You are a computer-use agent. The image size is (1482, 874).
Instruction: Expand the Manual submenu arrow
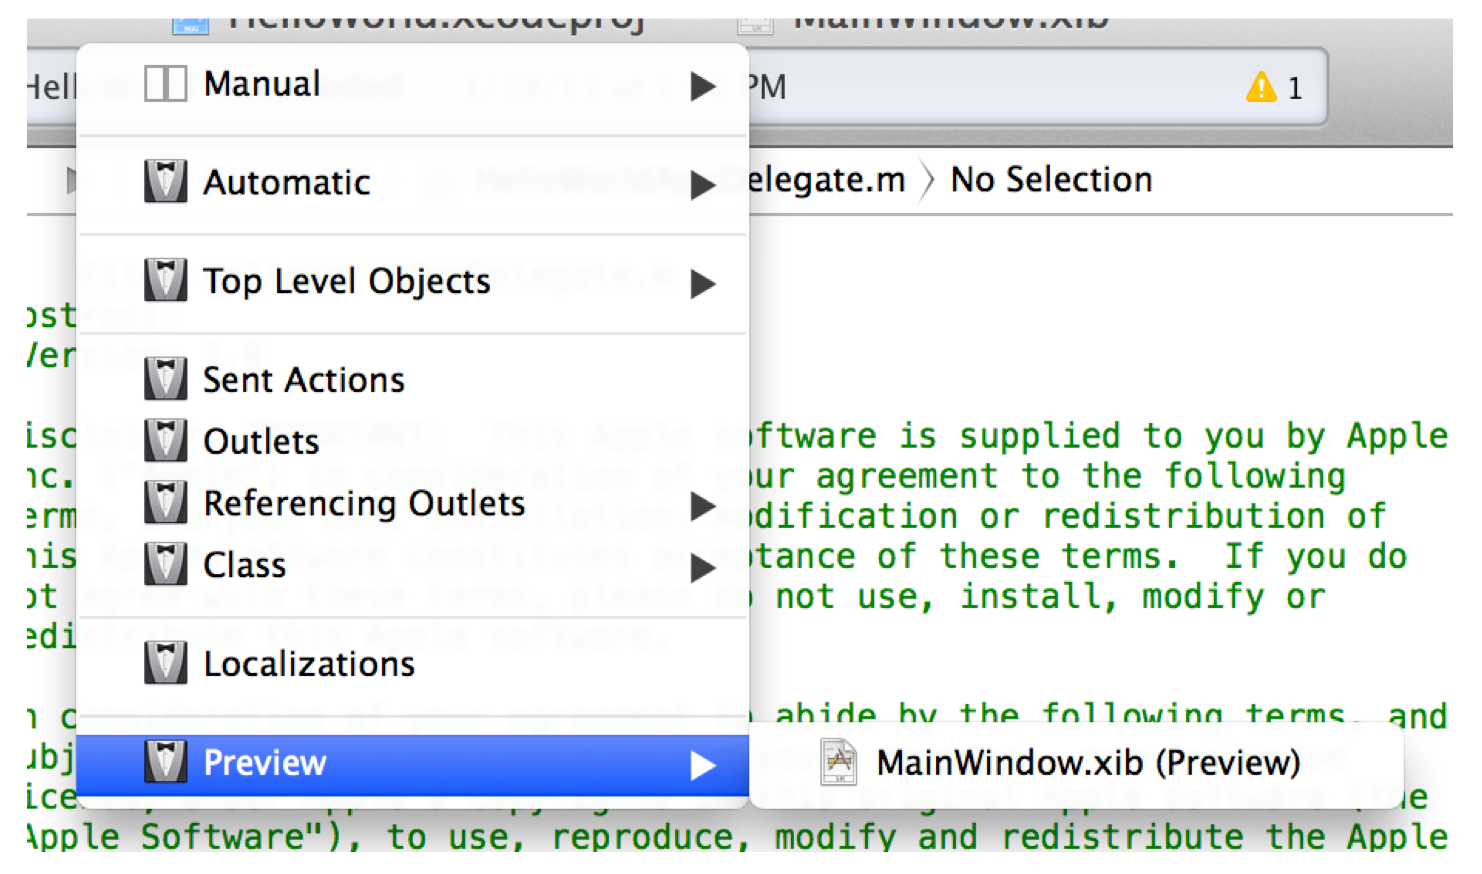coord(703,86)
